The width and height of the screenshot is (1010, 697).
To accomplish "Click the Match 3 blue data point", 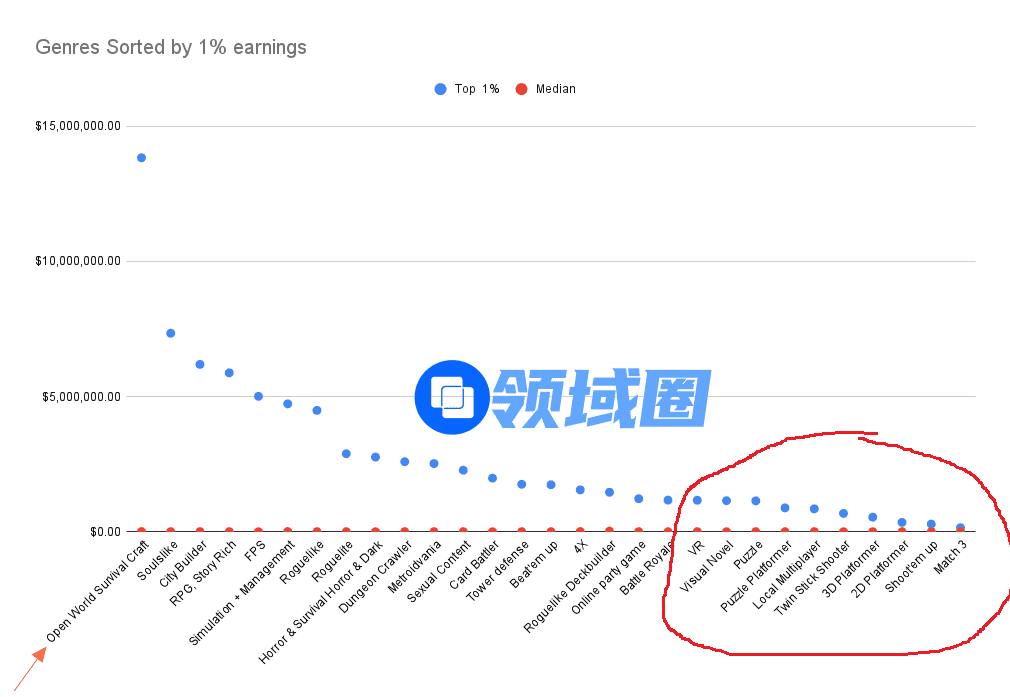I will (961, 527).
